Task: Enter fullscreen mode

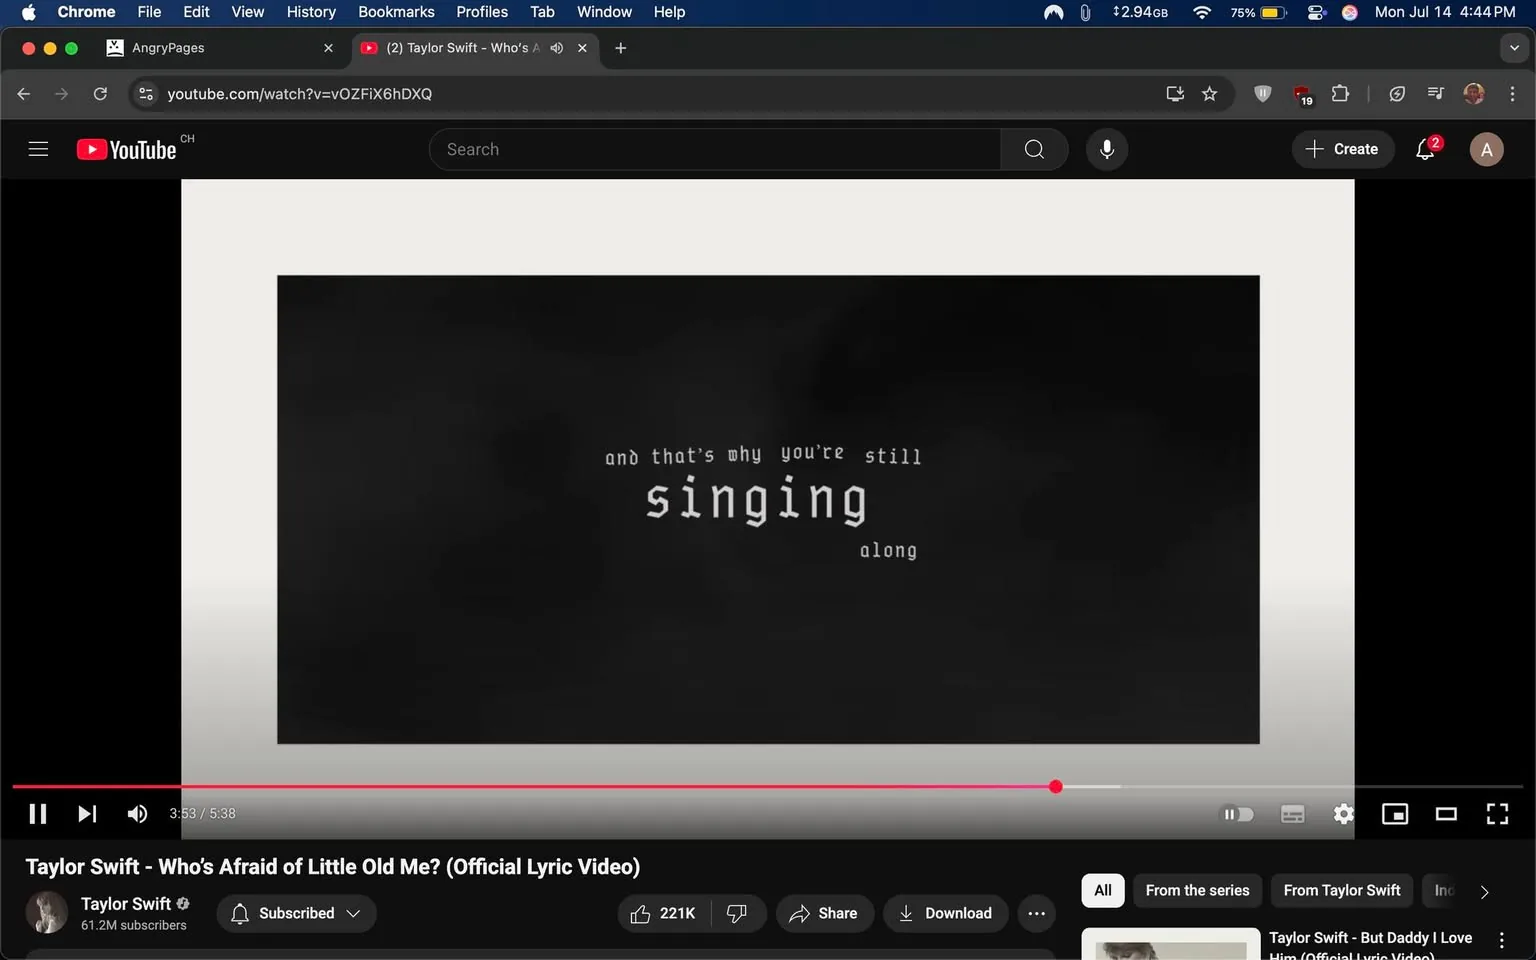Action: click(x=1496, y=813)
